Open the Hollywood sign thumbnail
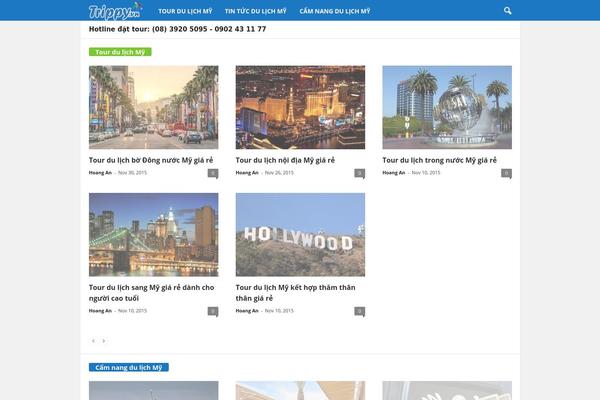Viewport: 600px width, 400px height. tap(300, 235)
